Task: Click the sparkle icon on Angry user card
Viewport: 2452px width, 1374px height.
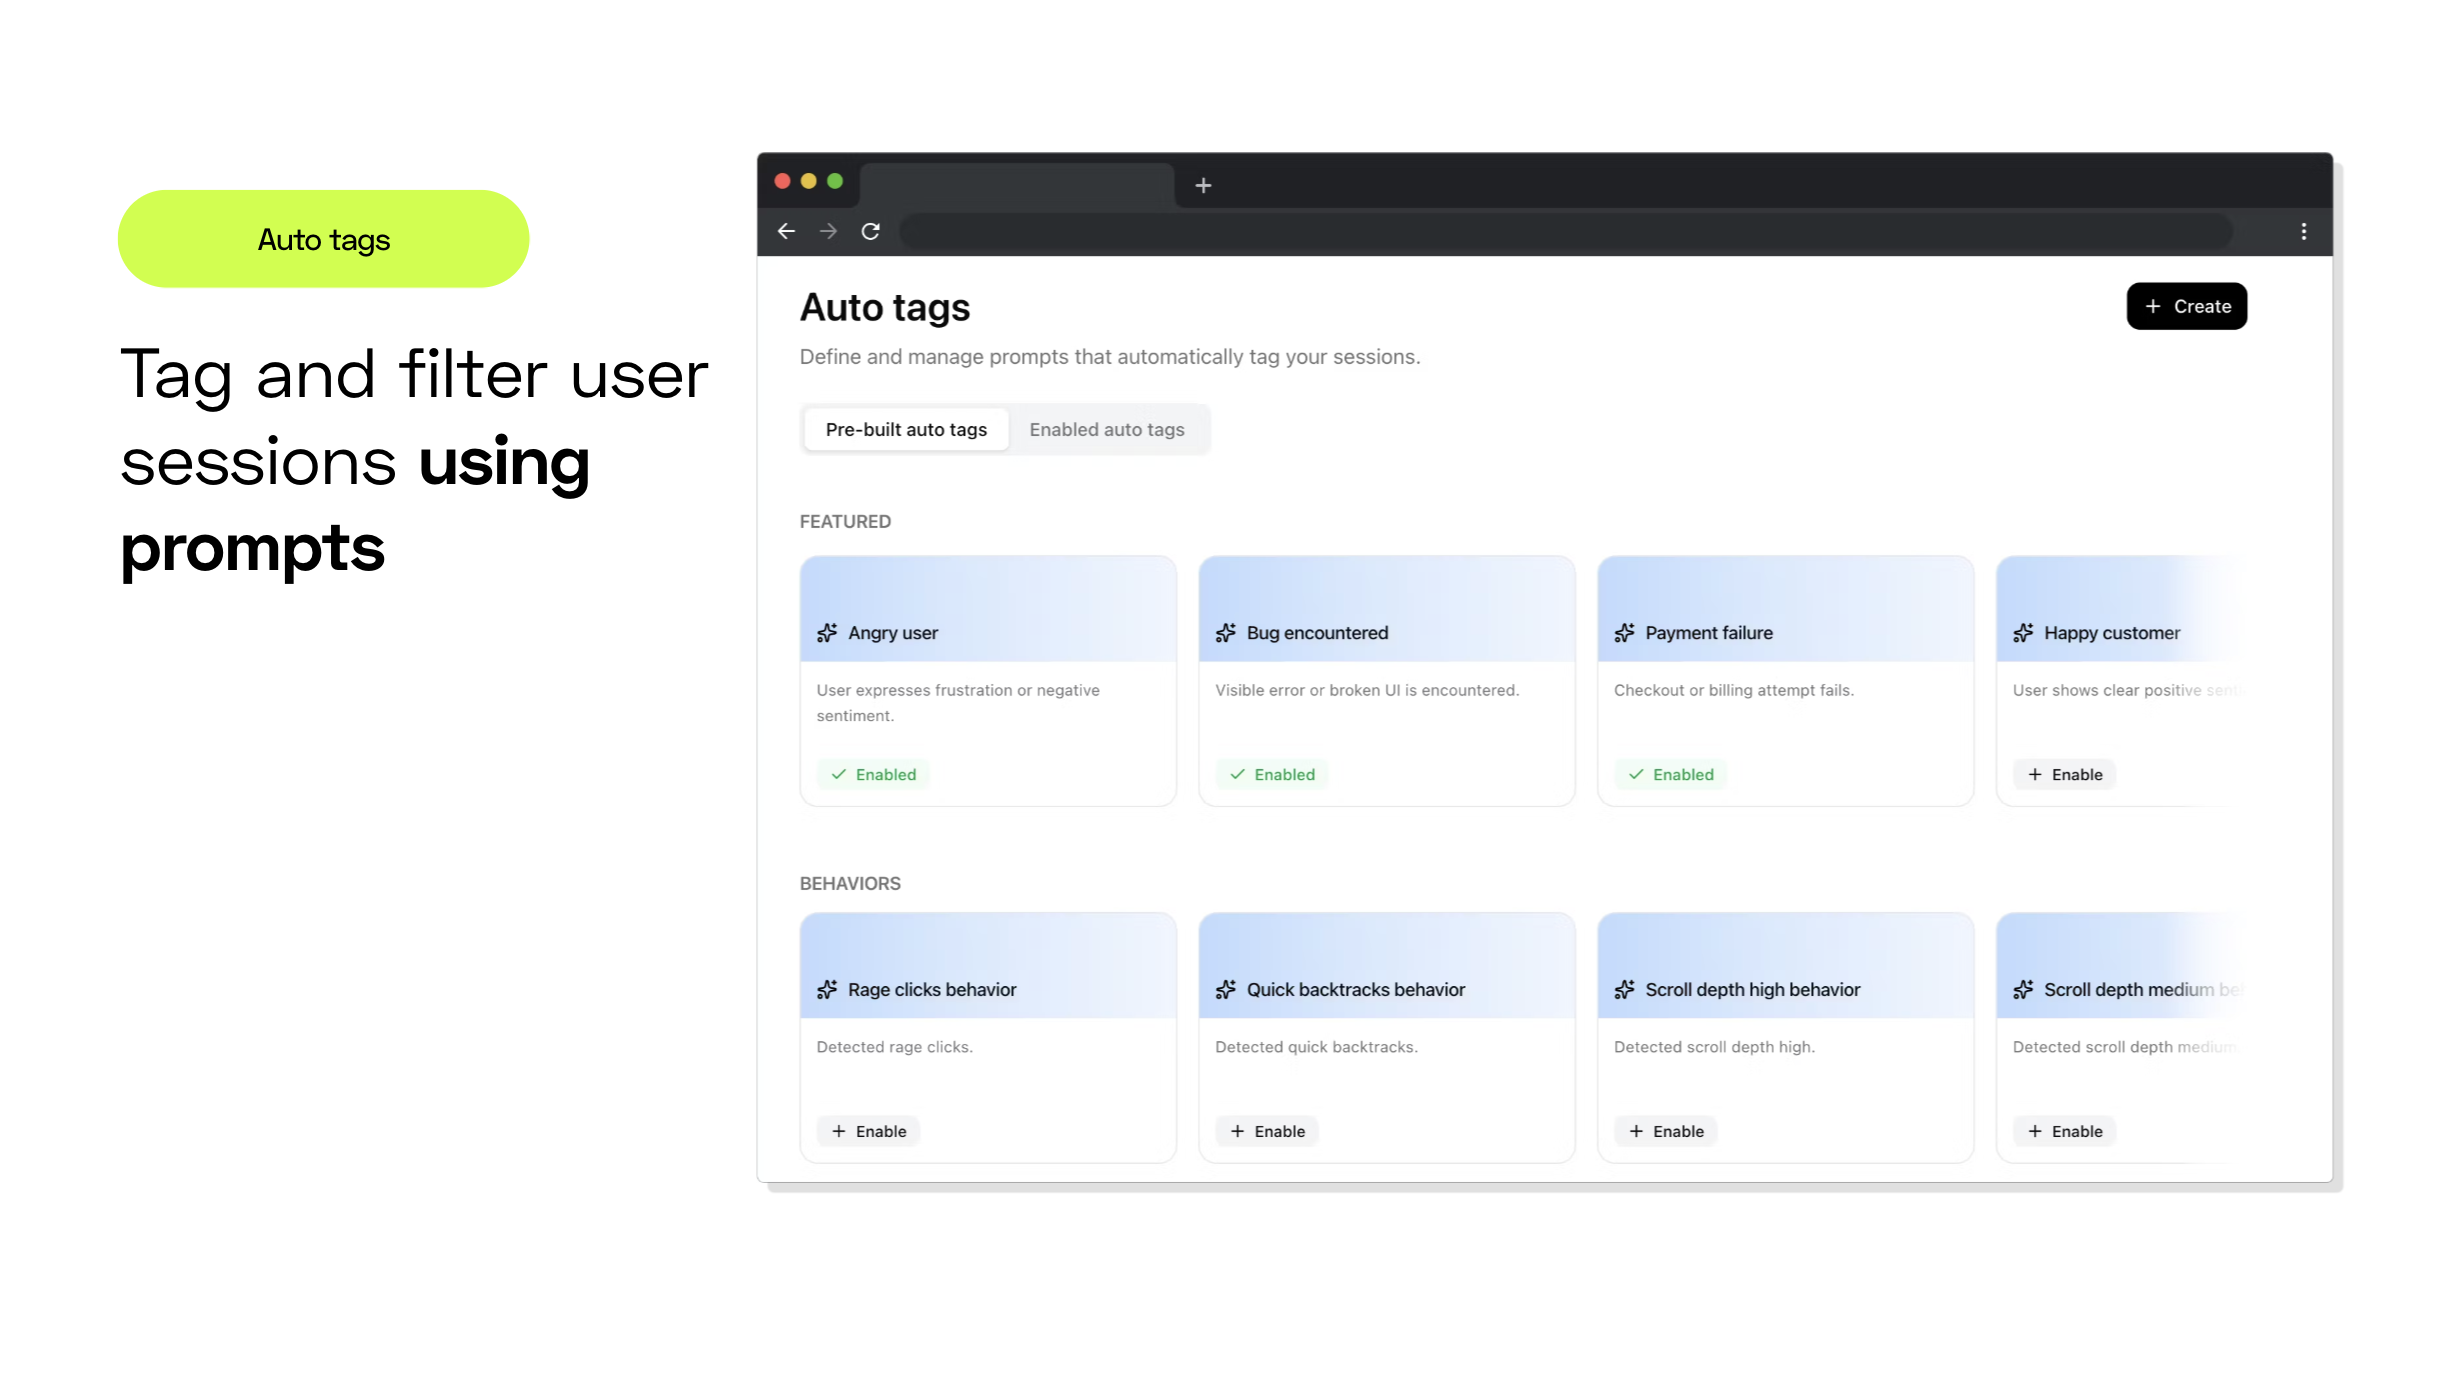Action: pyautogui.click(x=828, y=632)
